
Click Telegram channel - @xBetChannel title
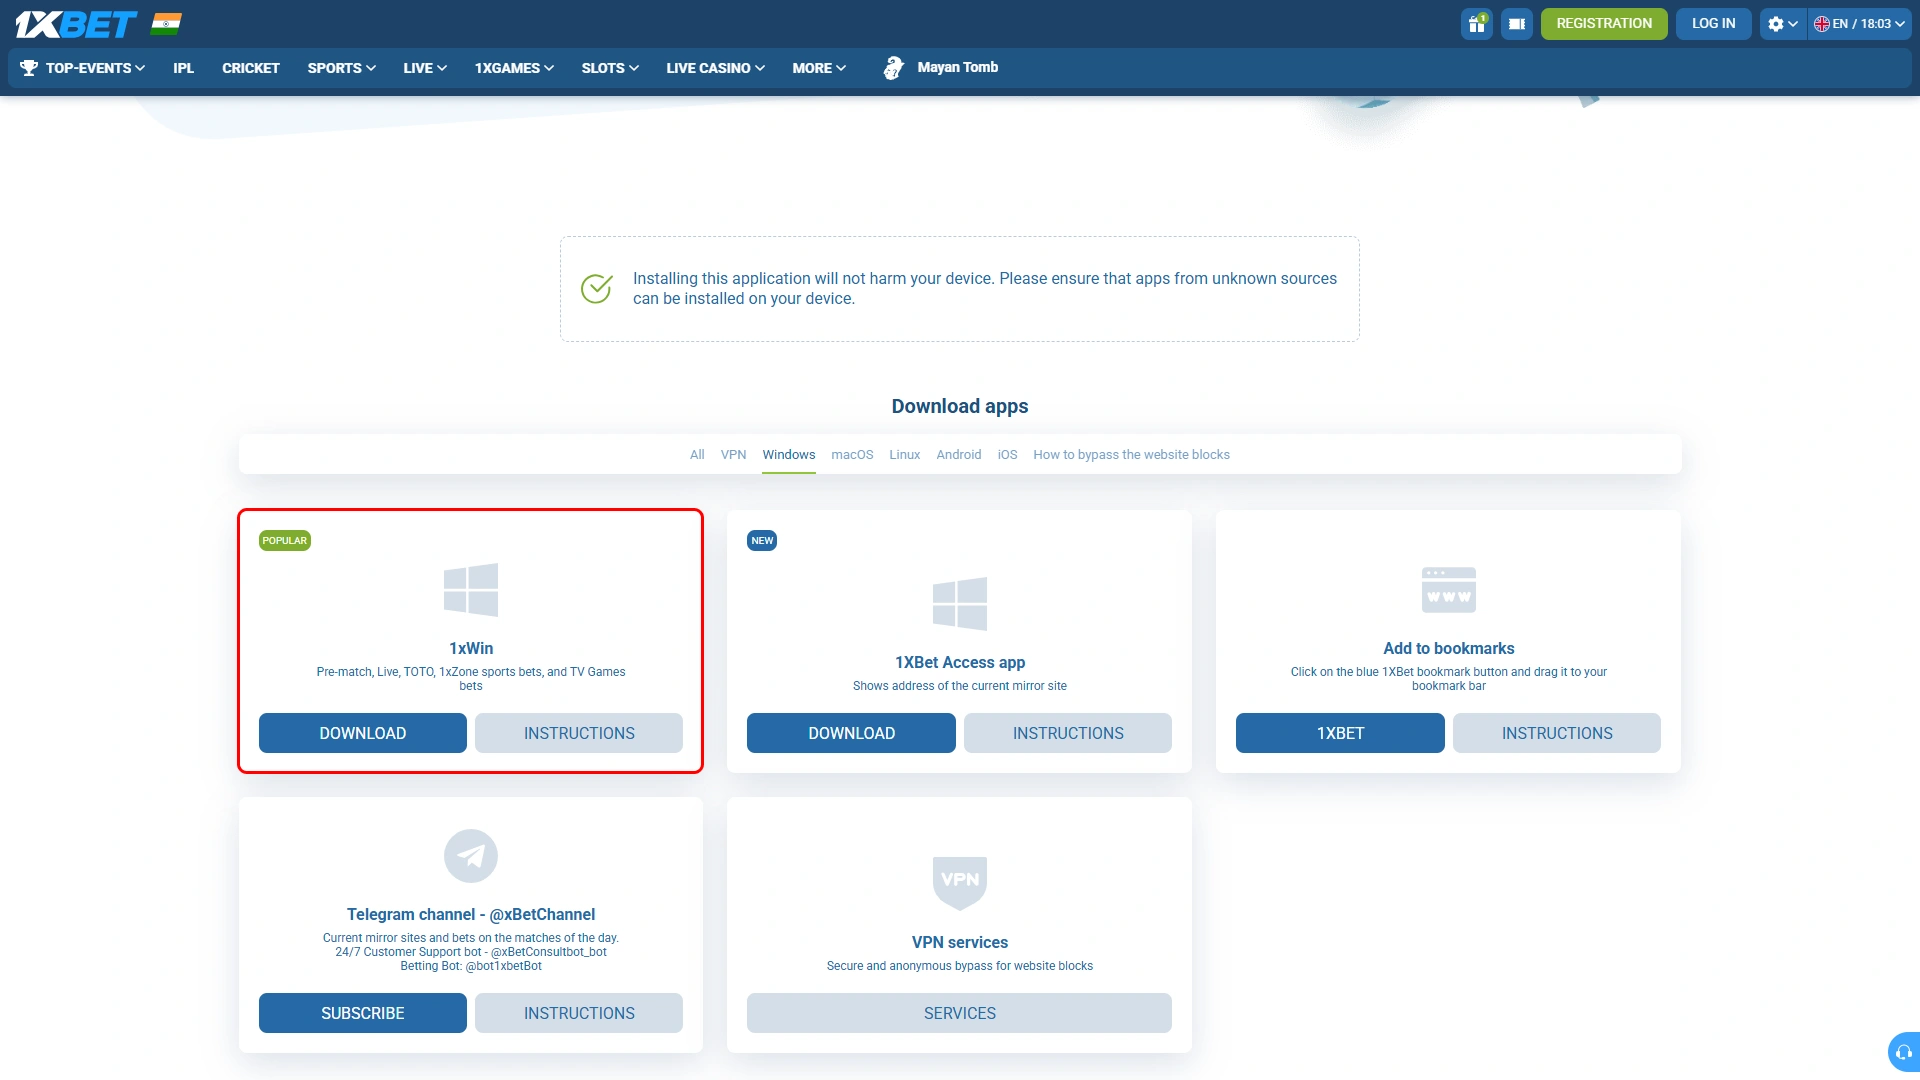(471, 915)
